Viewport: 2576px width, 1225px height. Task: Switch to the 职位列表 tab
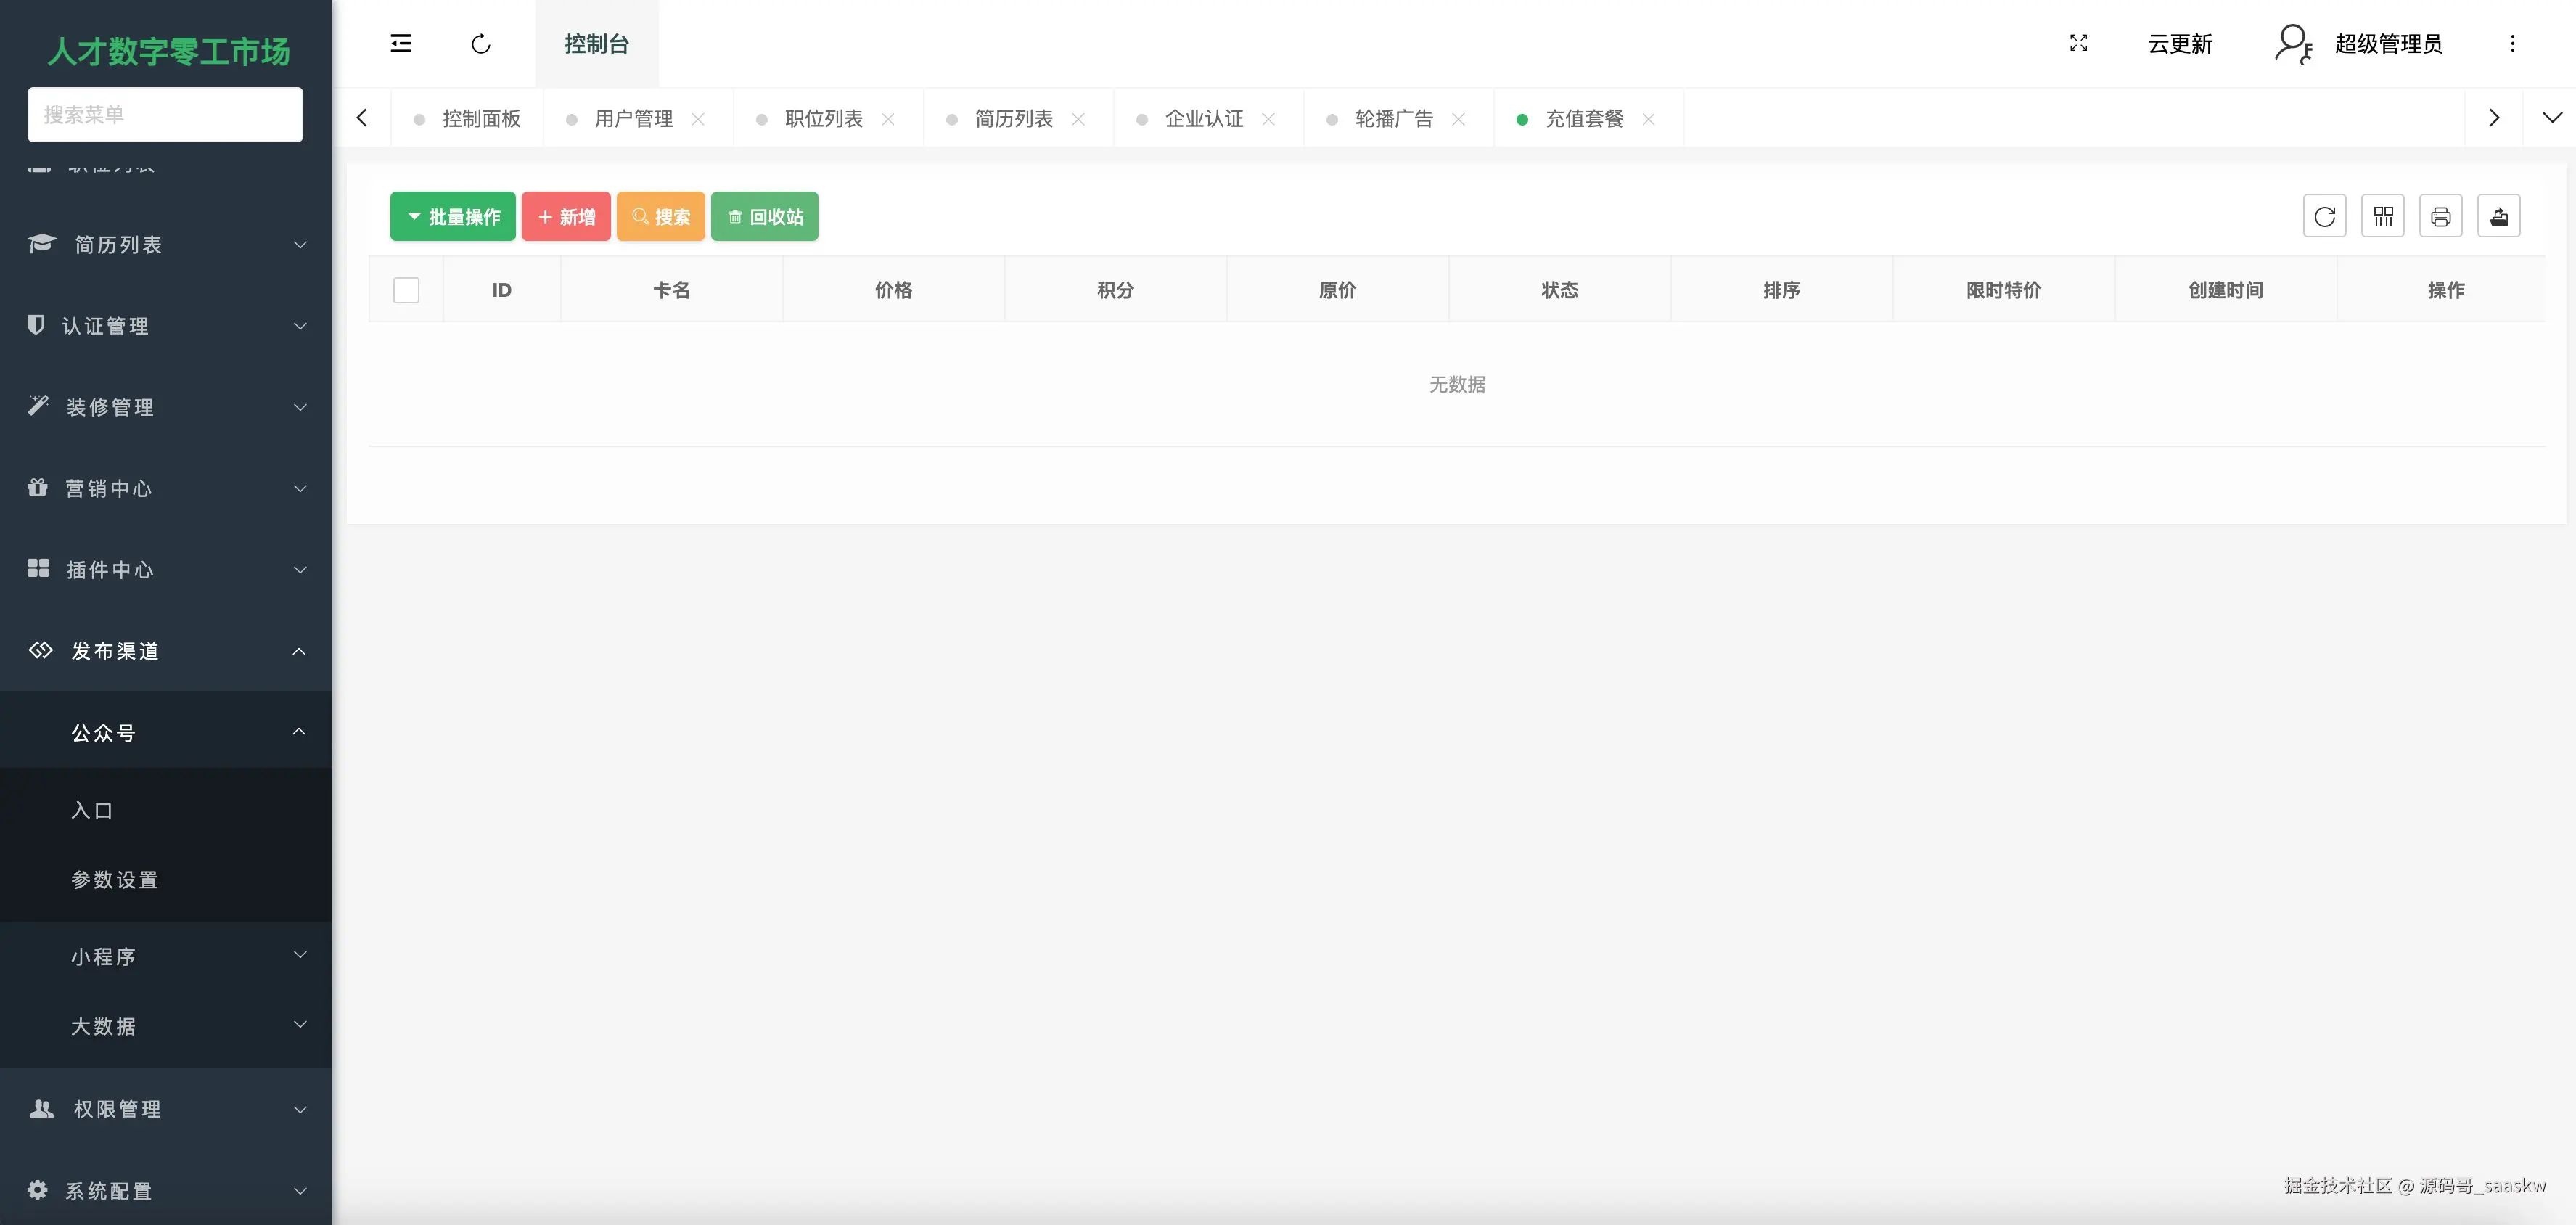tap(823, 119)
